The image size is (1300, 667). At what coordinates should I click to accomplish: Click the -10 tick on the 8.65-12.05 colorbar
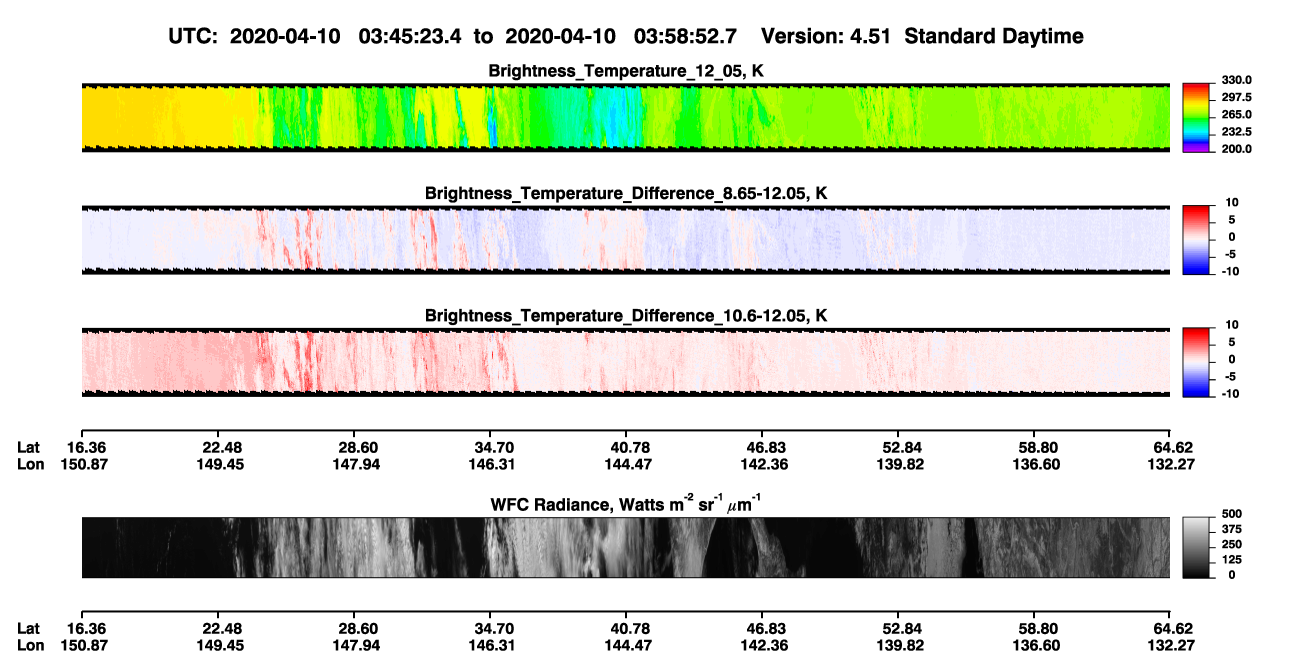1230,271
